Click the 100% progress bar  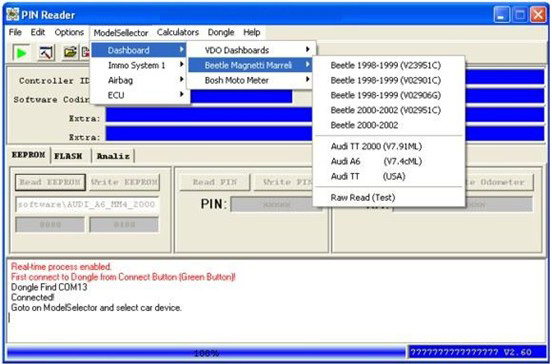point(206,352)
